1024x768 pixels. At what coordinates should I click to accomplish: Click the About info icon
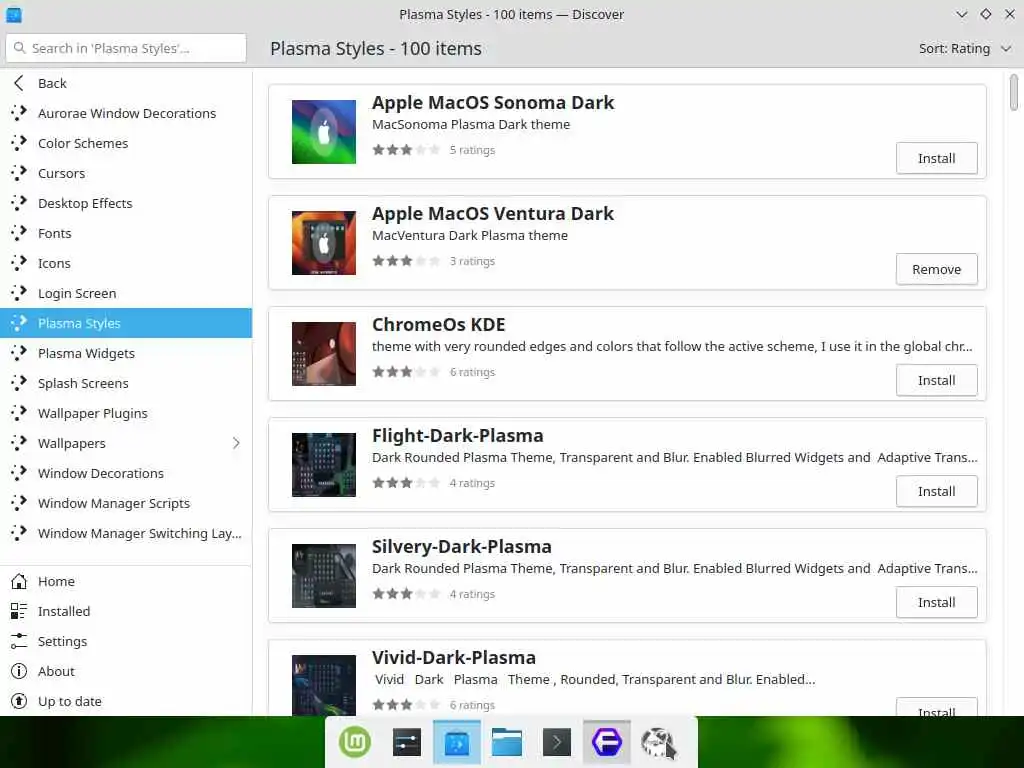click(x=19, y=671)
